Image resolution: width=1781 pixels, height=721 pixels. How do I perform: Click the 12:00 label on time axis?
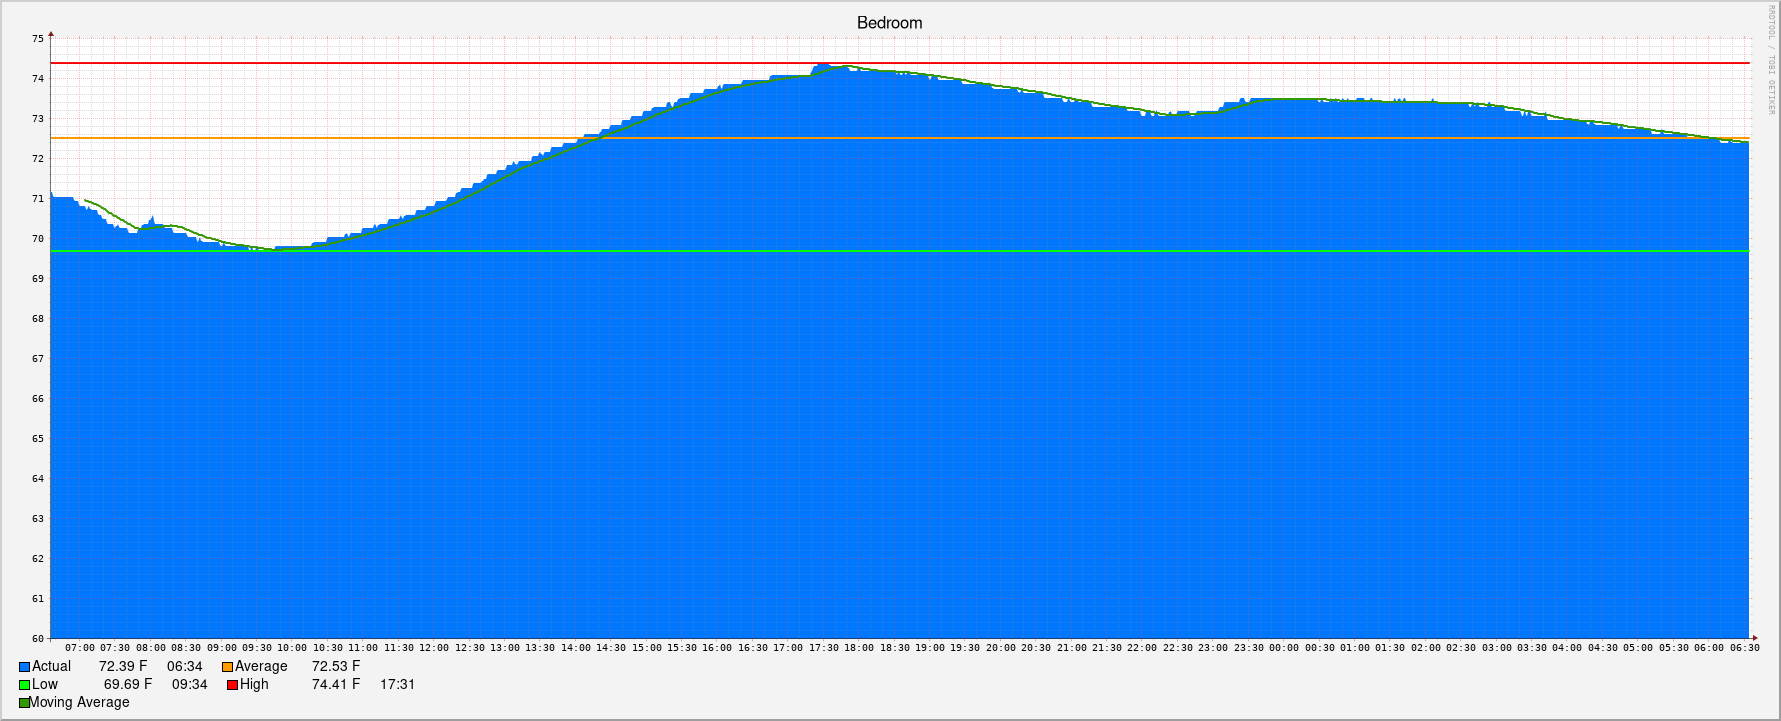[x=434, y=648]
